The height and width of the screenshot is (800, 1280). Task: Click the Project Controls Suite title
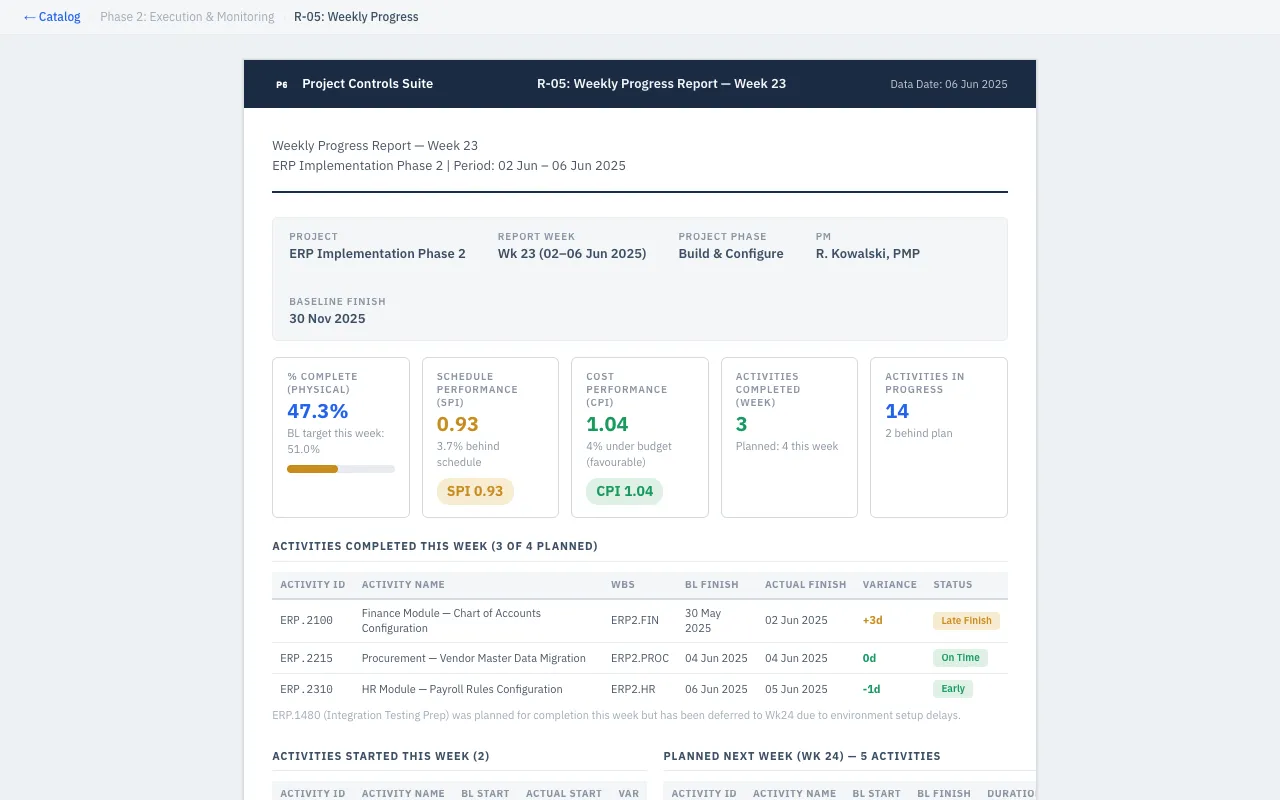(367, 84)
